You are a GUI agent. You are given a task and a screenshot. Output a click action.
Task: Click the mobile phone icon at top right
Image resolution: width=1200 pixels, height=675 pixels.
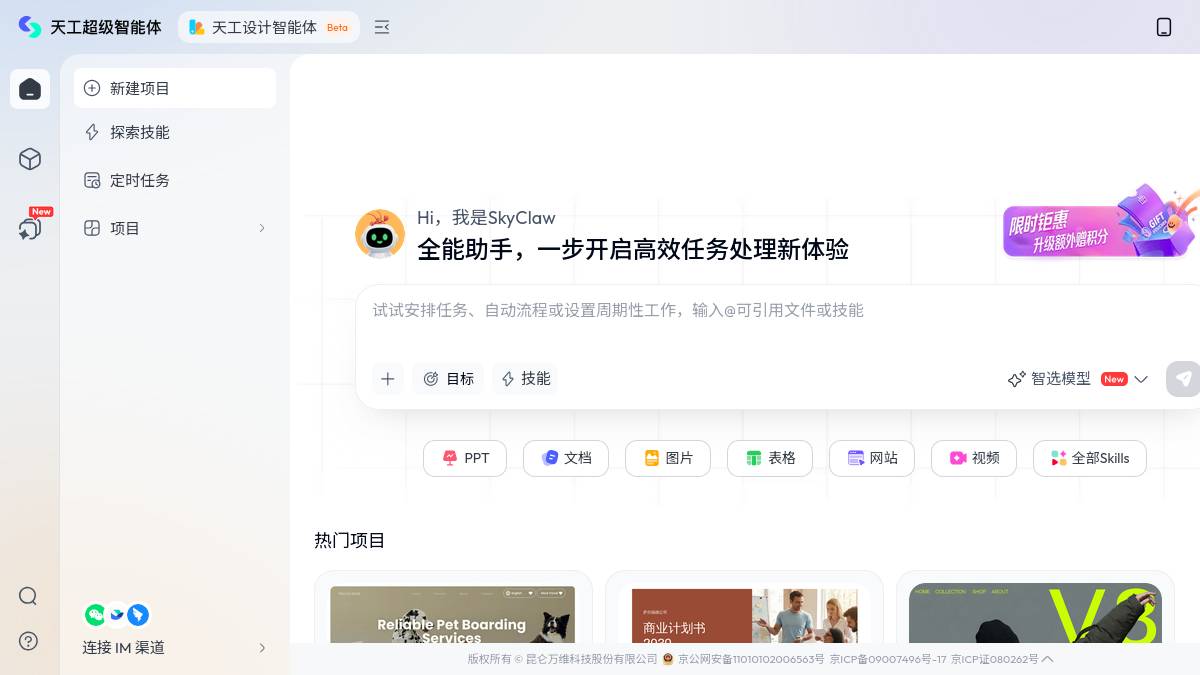(x=1164, y=27)
